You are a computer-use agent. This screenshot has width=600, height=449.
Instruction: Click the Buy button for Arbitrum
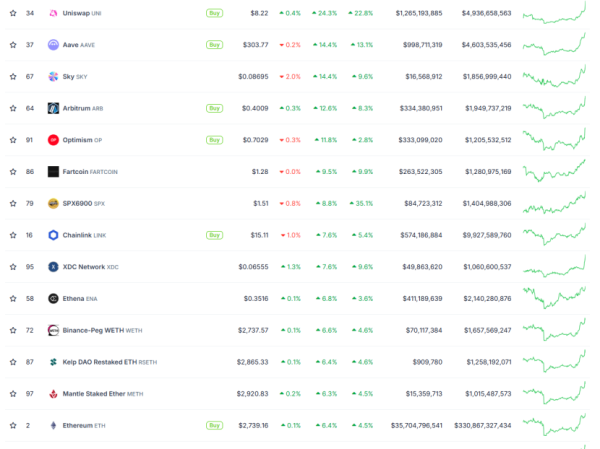coord(214,108)
